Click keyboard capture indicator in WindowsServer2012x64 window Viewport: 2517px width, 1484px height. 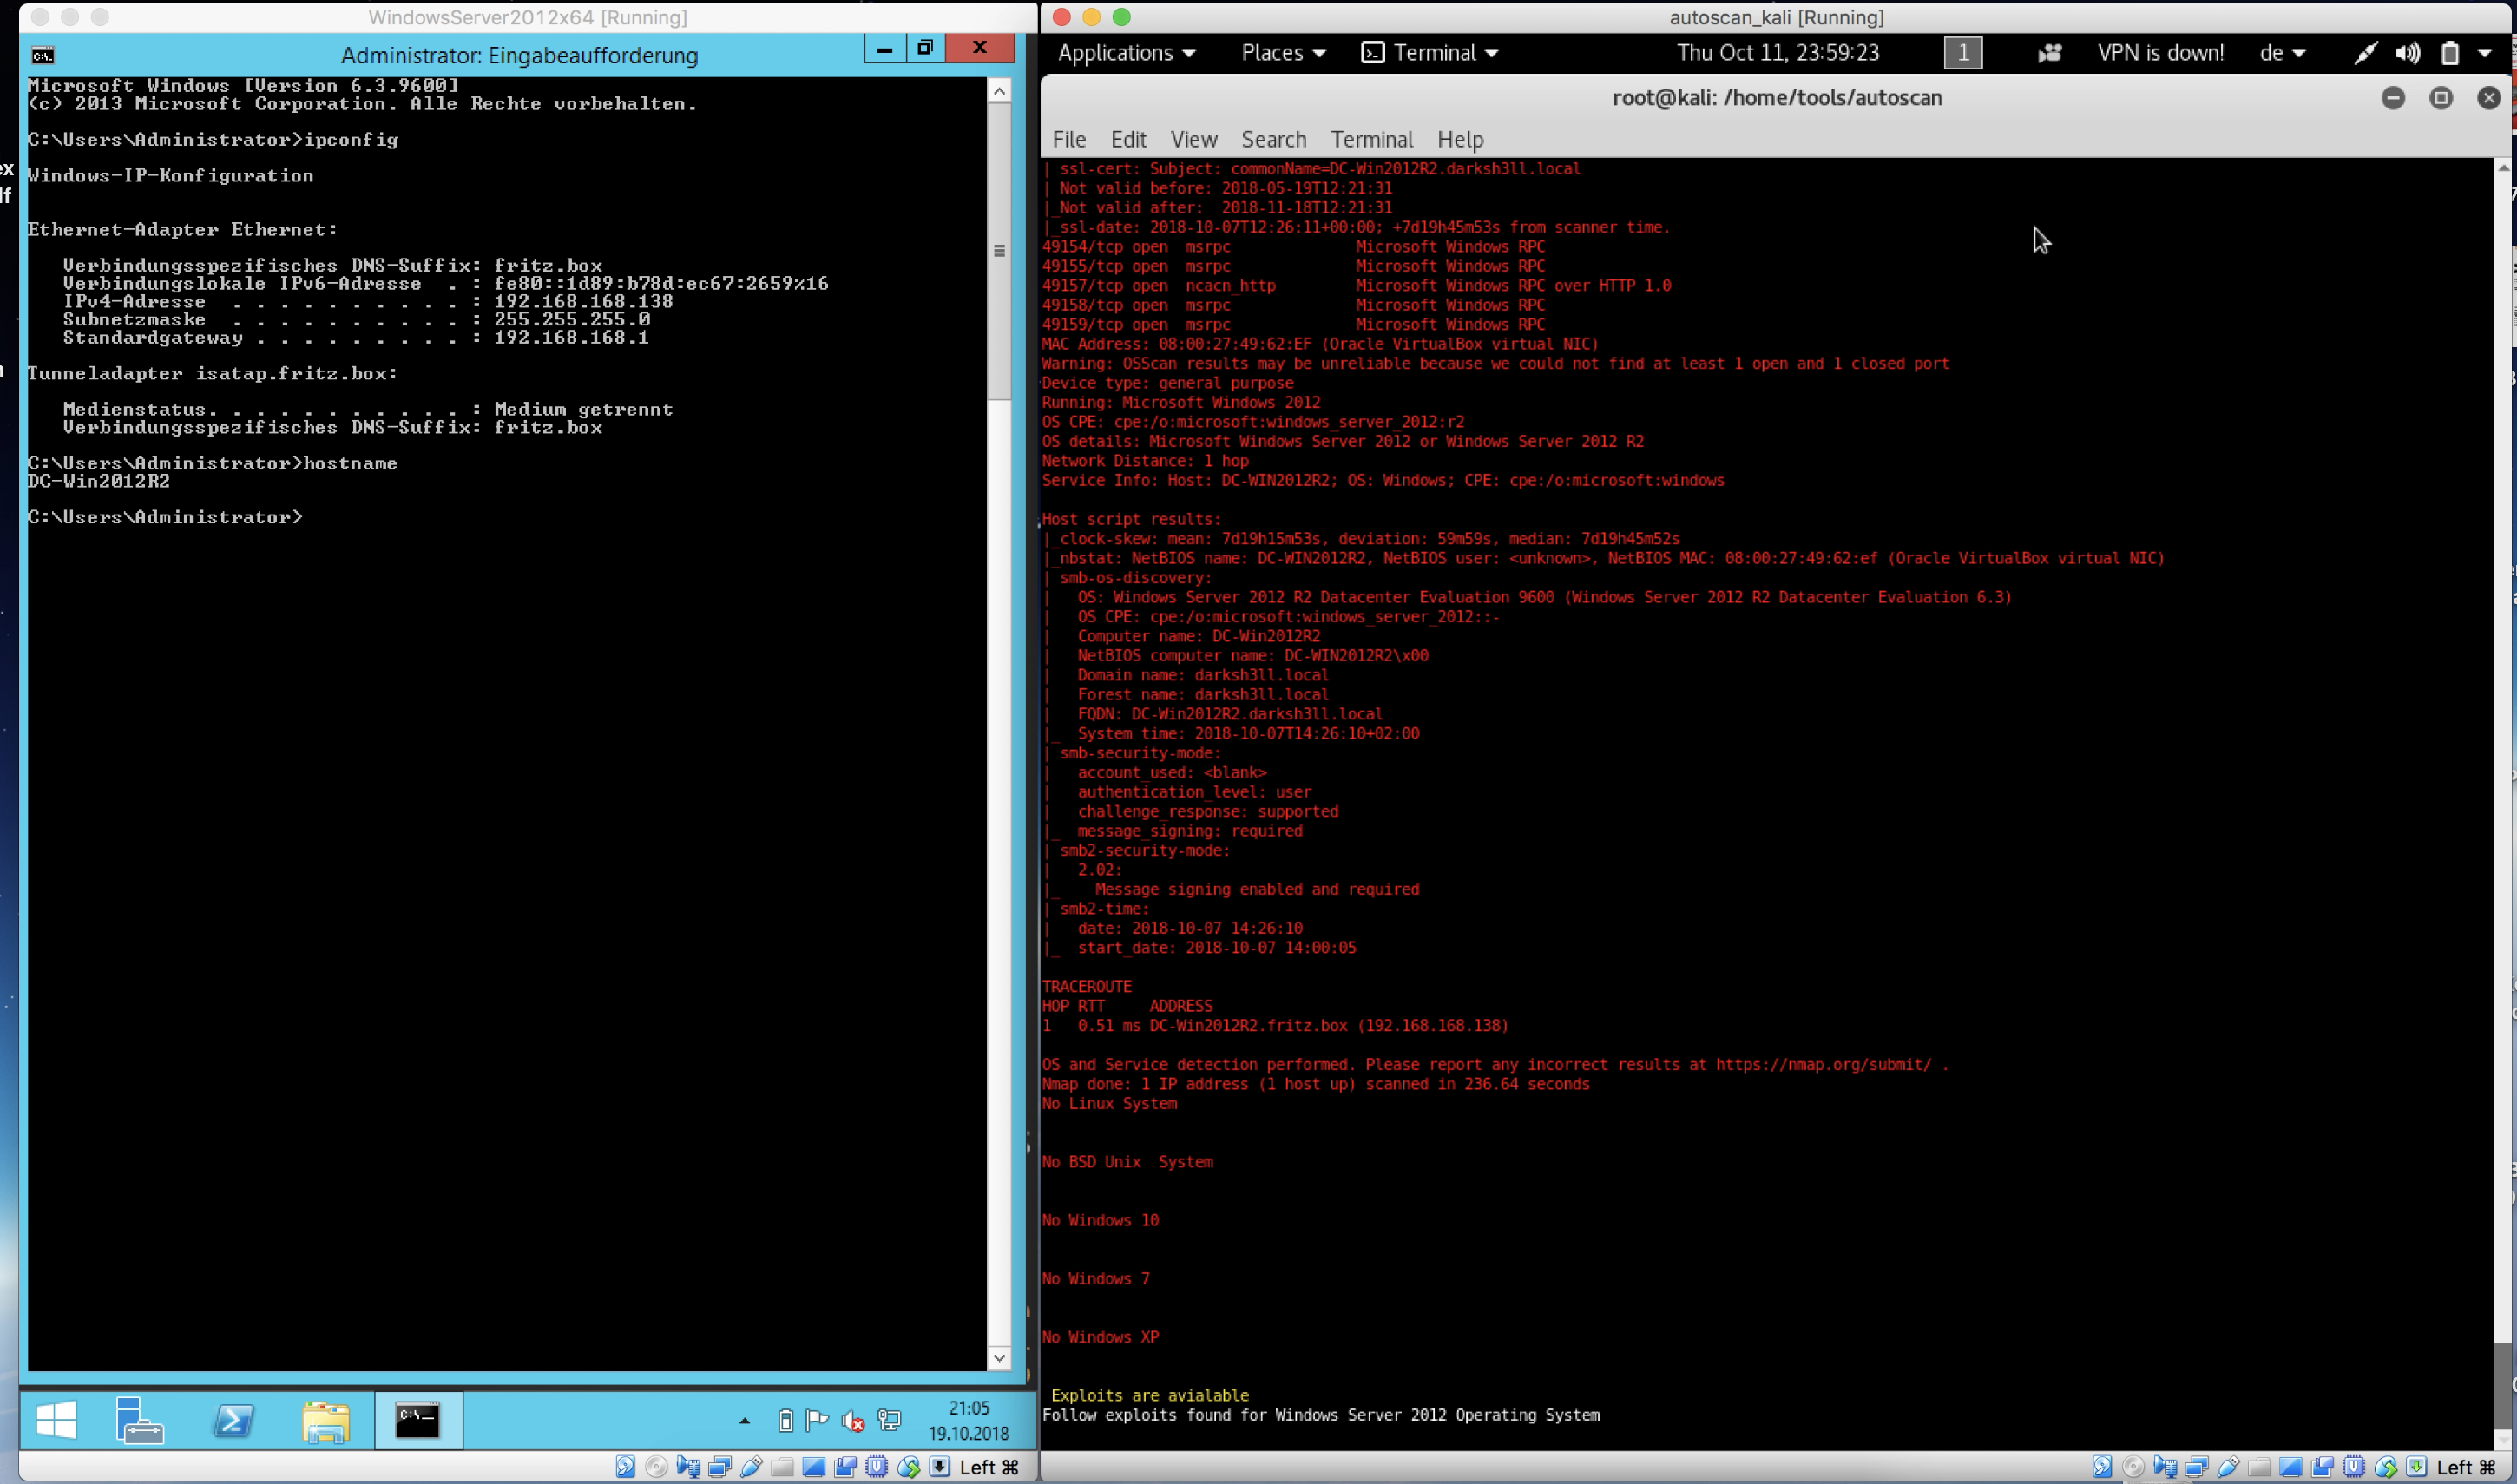[940, 1467]
